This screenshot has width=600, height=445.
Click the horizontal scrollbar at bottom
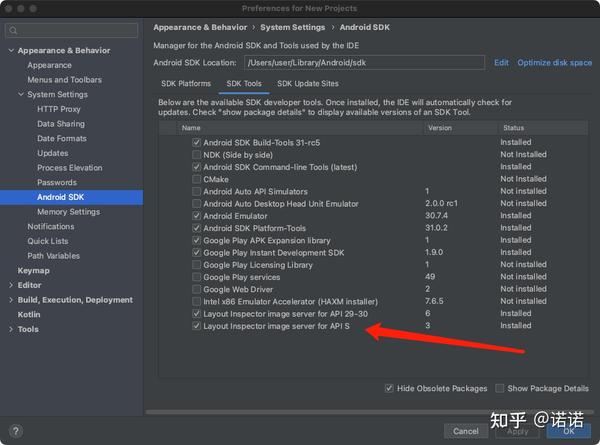(x=371, y=412)
